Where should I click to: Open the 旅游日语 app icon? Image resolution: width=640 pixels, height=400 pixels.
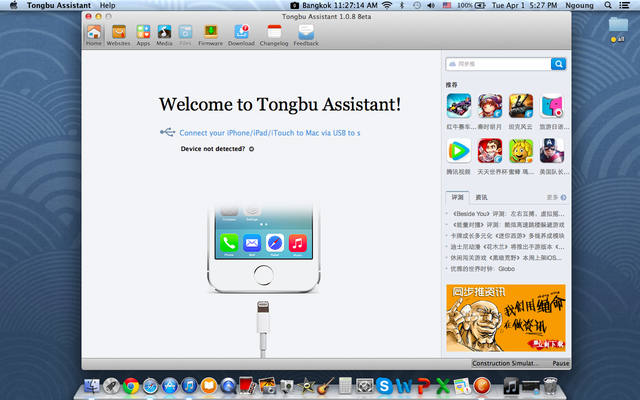click(552, 106)
